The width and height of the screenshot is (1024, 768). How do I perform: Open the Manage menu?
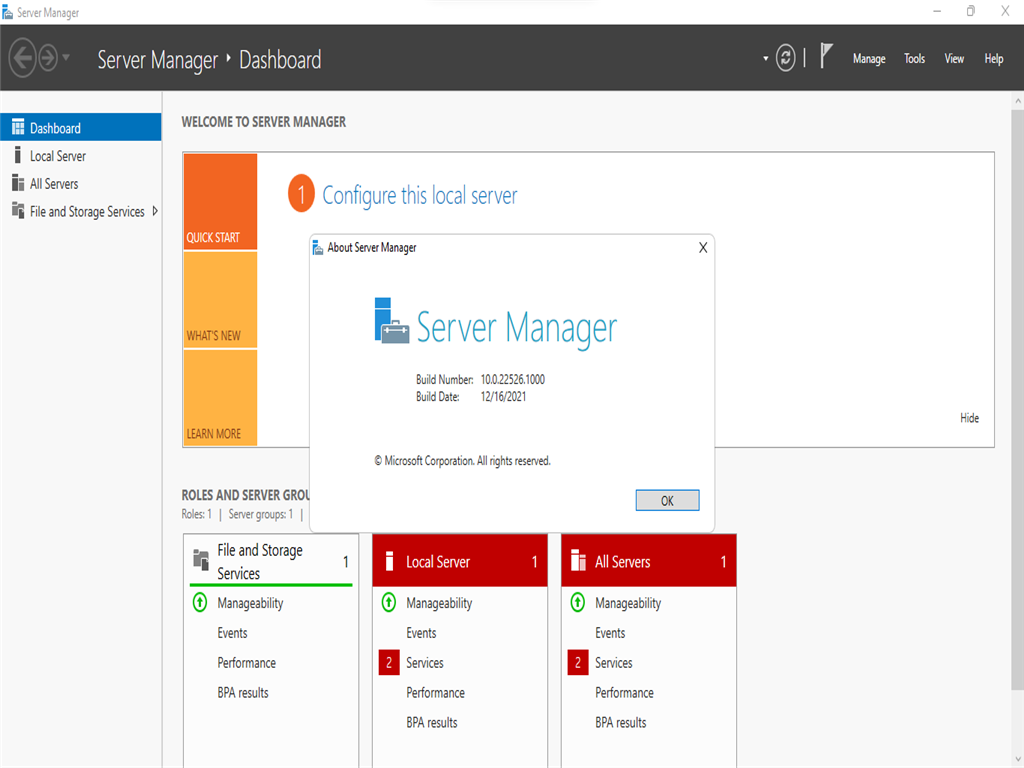[x=868, y=59]
